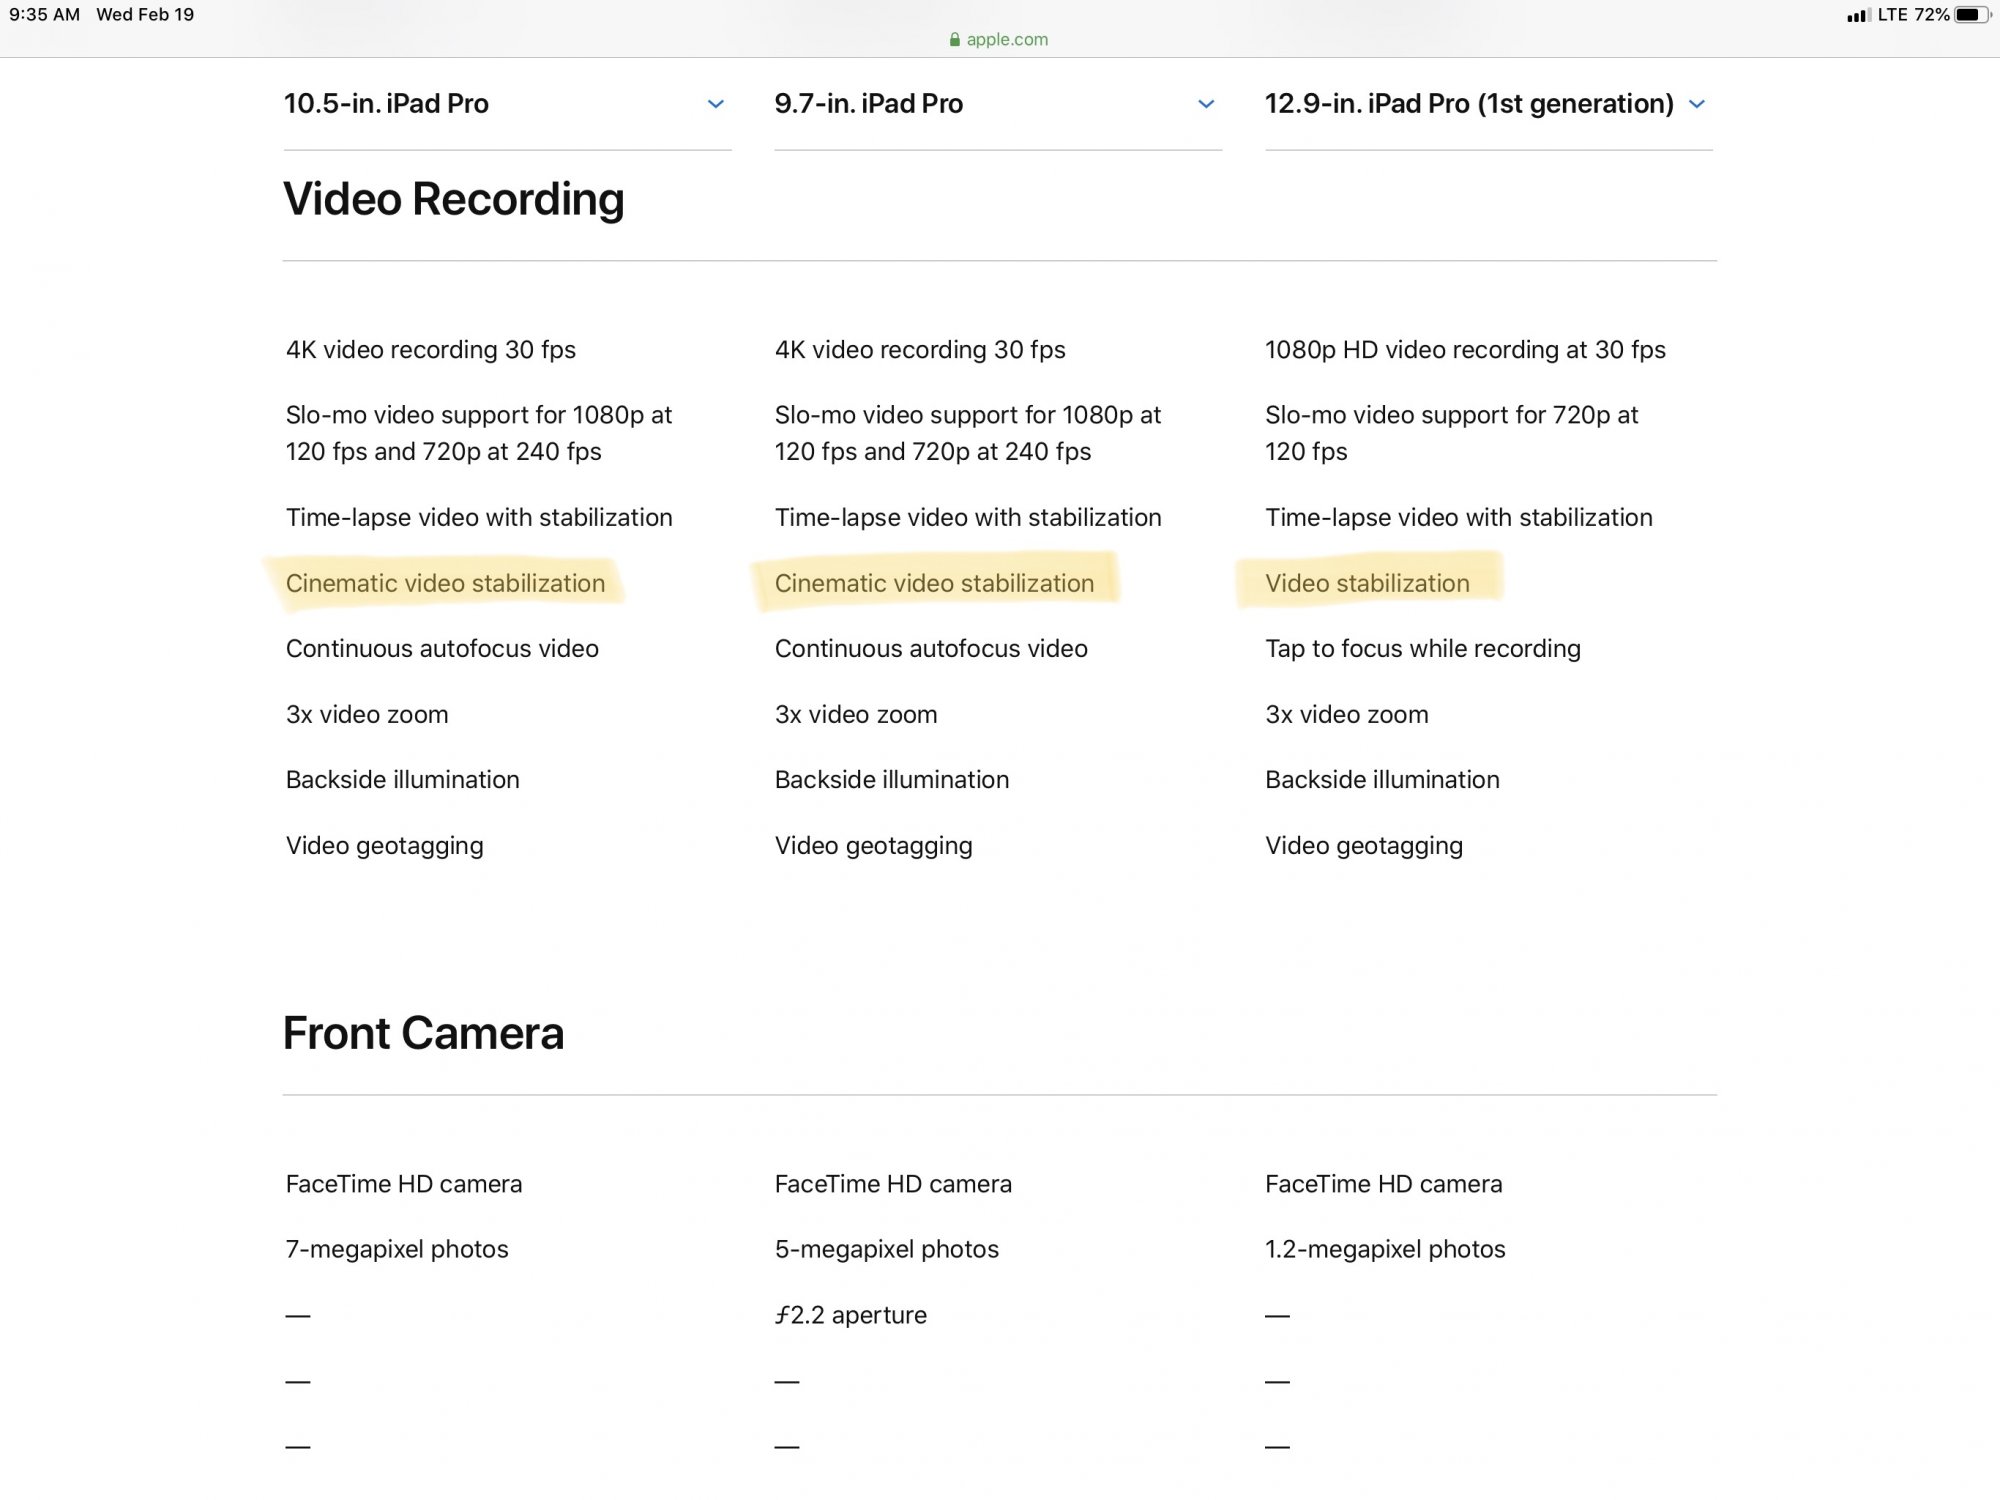
Task: Choose 12.9-in. iPad Pro (1st generation) label
Action: 1469,104
